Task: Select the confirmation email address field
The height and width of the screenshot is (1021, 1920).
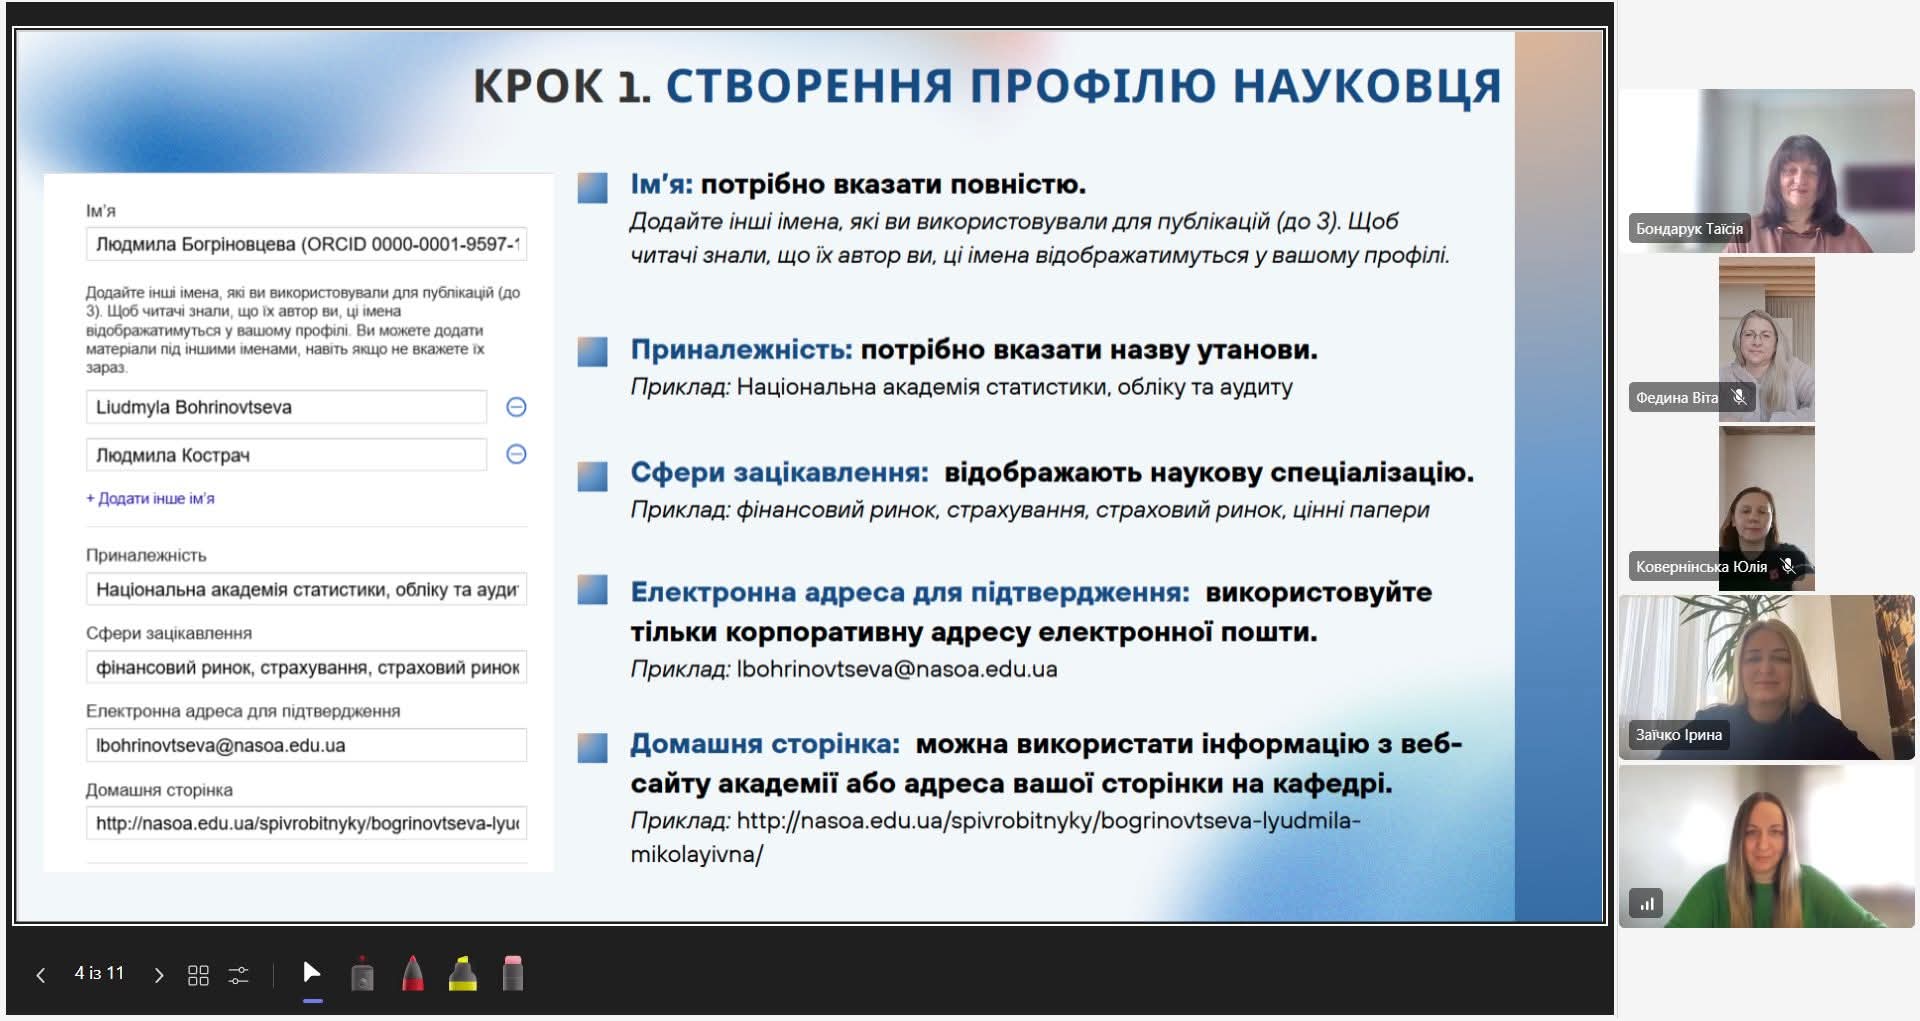Action: pos(306,746)
